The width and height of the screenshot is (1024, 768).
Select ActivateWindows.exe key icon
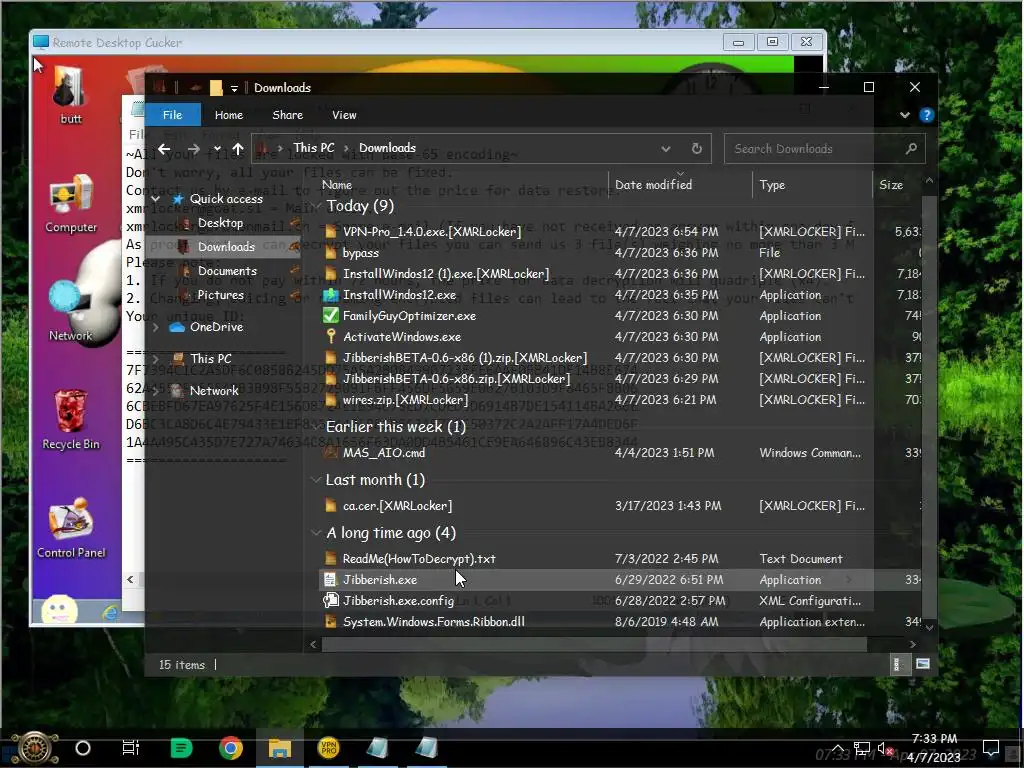point(331,336)
